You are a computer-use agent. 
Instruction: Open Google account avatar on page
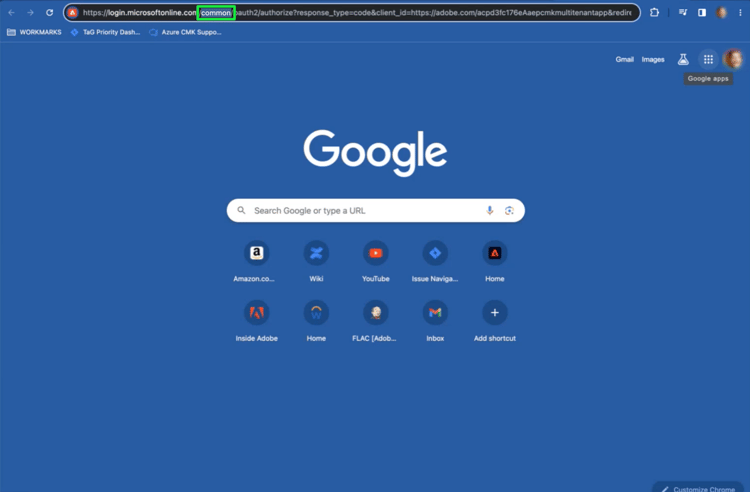733,59
